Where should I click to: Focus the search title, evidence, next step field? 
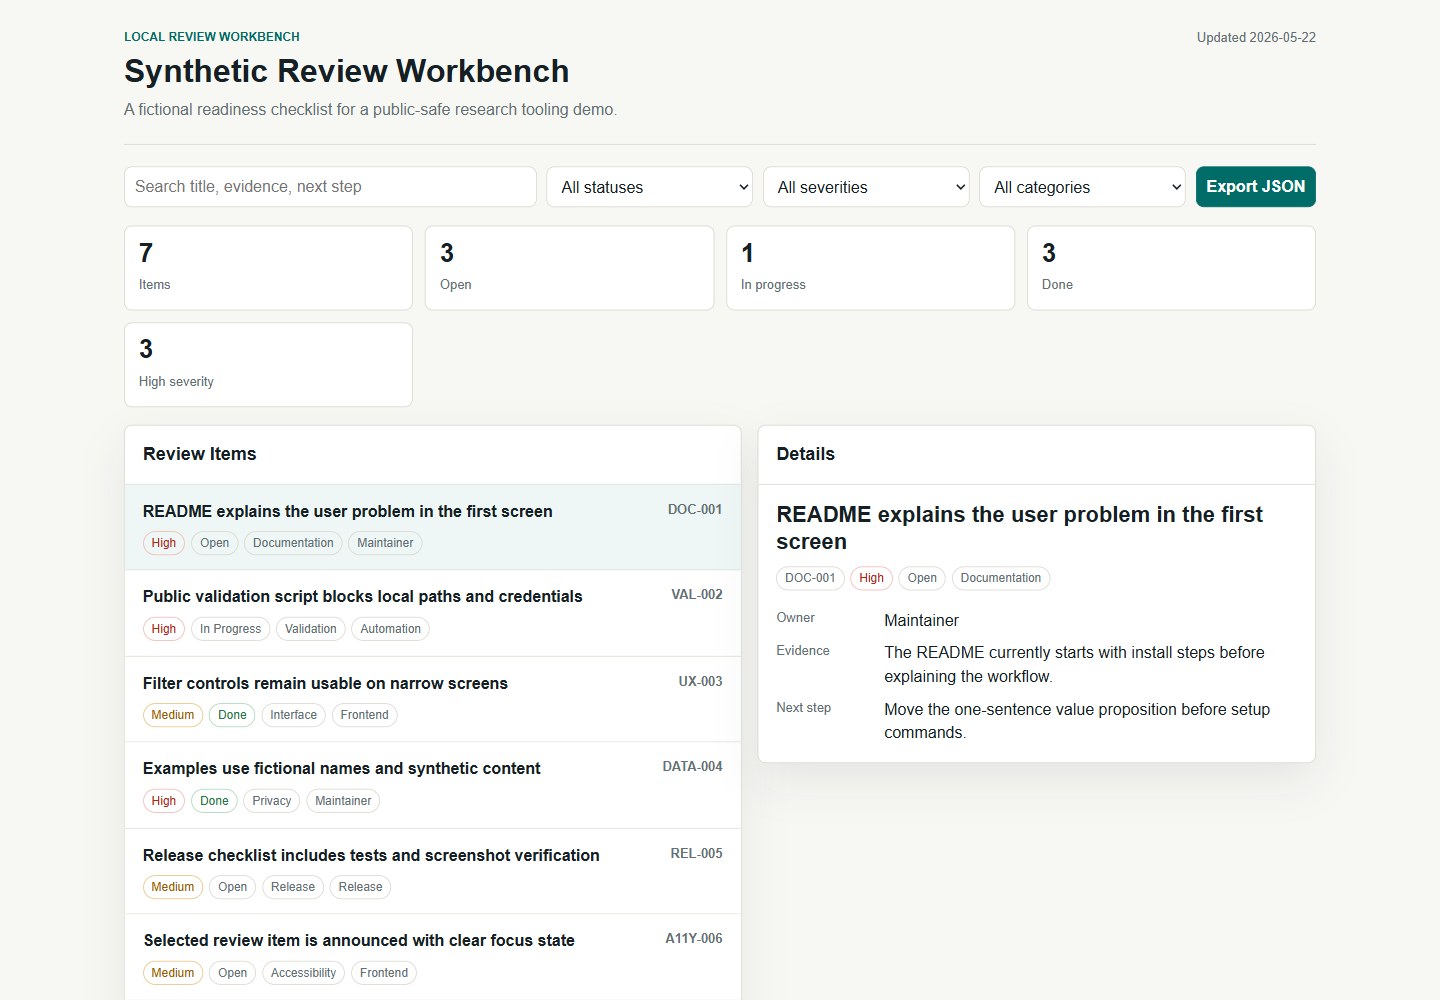point(330,187)
